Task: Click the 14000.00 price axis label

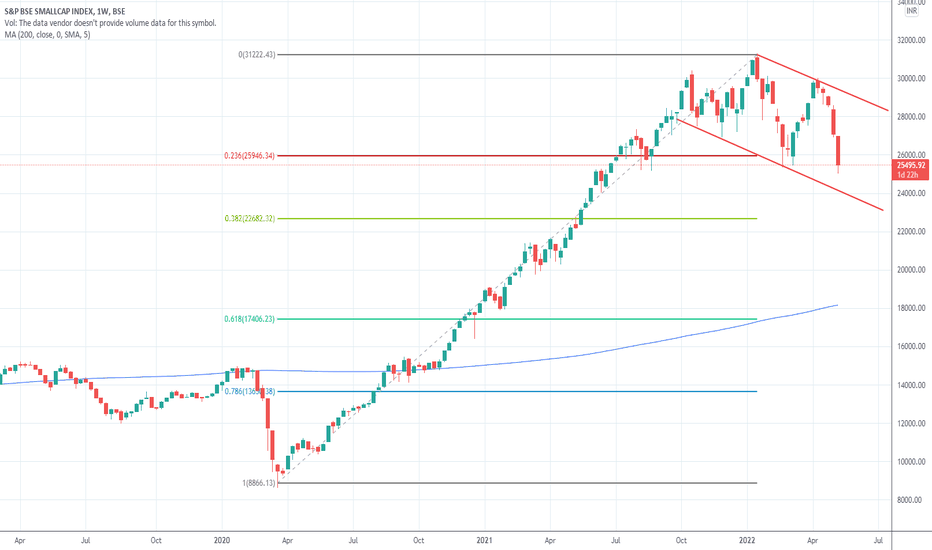Action: tap(911, 385)
